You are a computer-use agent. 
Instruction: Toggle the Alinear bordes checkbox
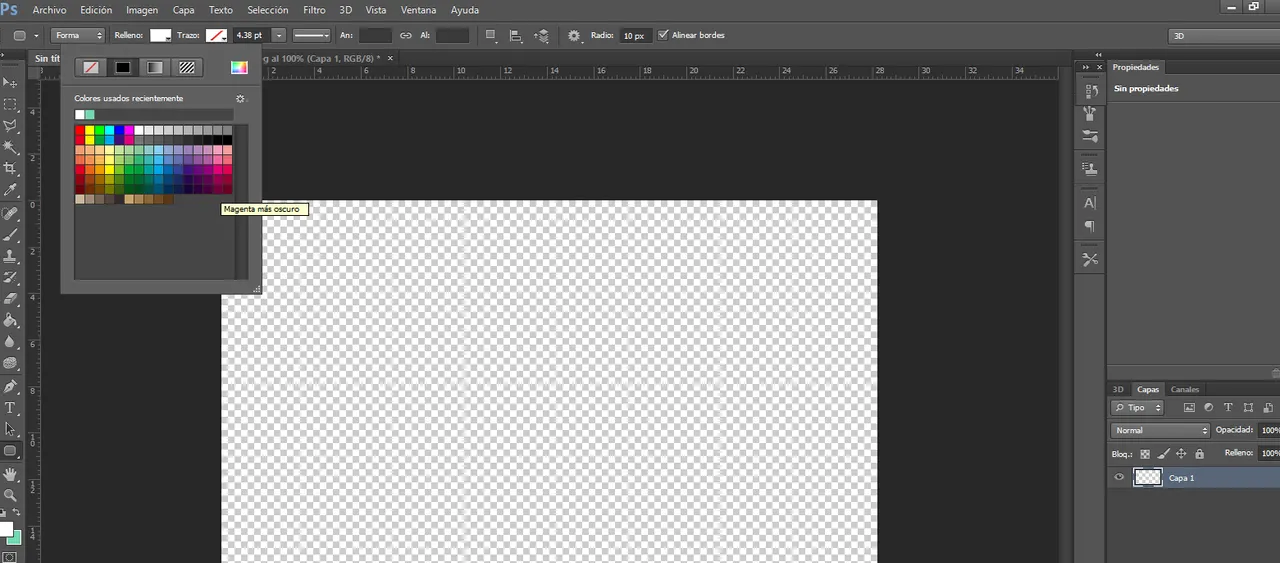click(663, 35)
